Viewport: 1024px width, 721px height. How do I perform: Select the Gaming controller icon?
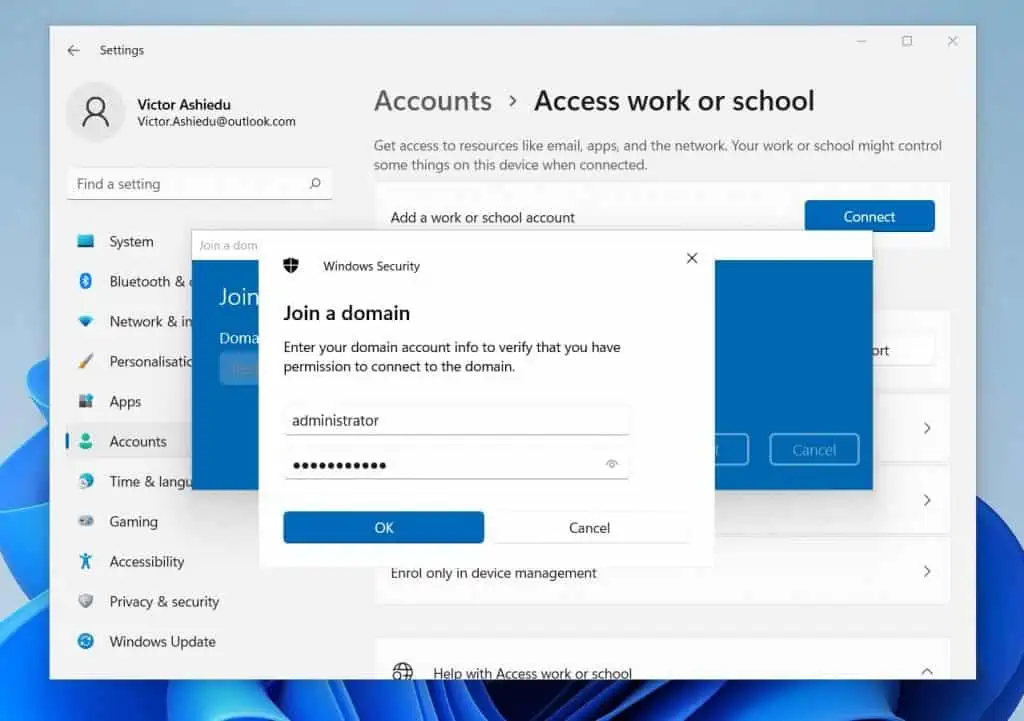pos(85,521)
